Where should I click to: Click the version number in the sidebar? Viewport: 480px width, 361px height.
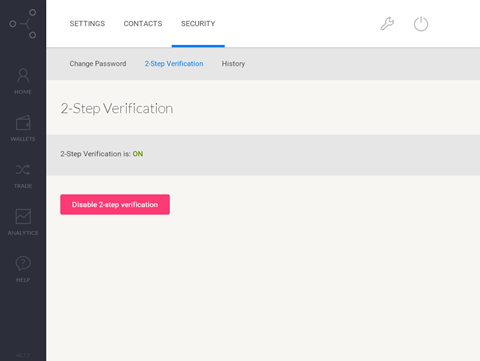click(x=23, y=355)
